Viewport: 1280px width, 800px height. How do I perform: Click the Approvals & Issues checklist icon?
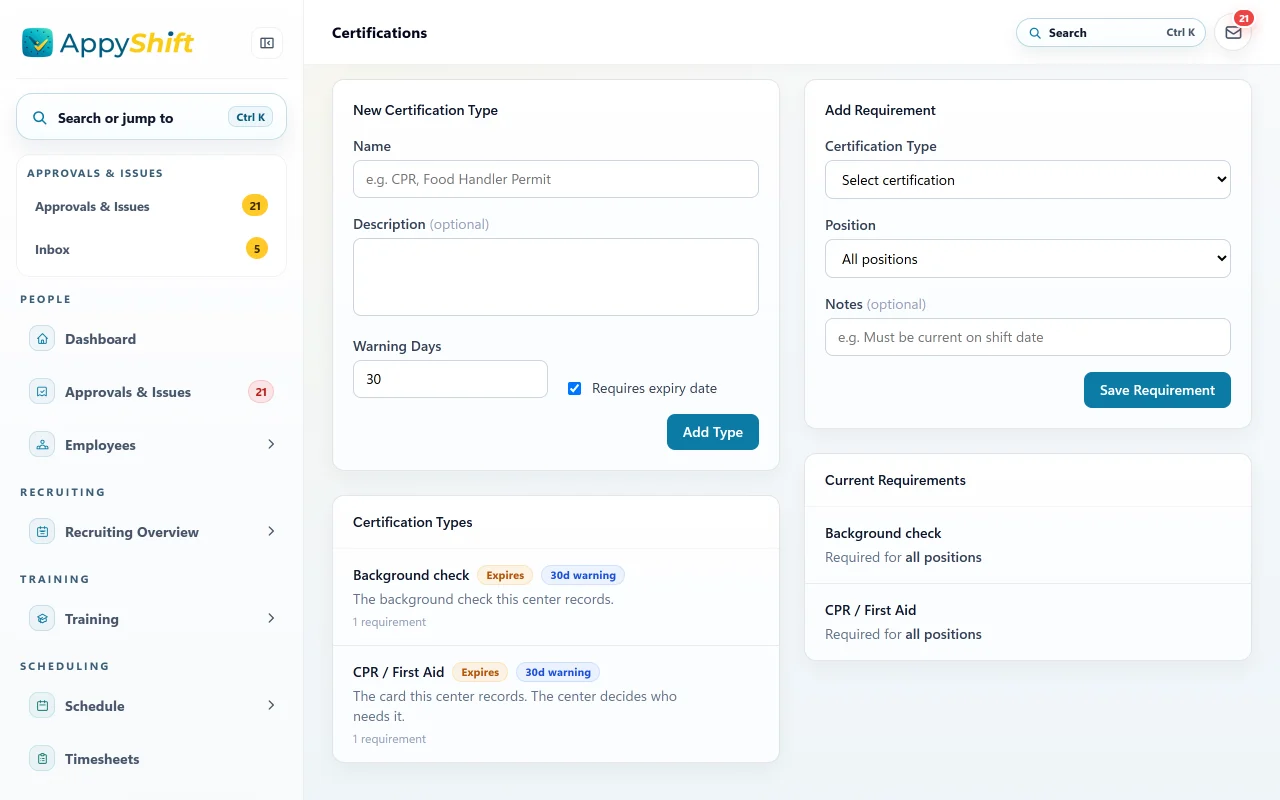point(42,392)
